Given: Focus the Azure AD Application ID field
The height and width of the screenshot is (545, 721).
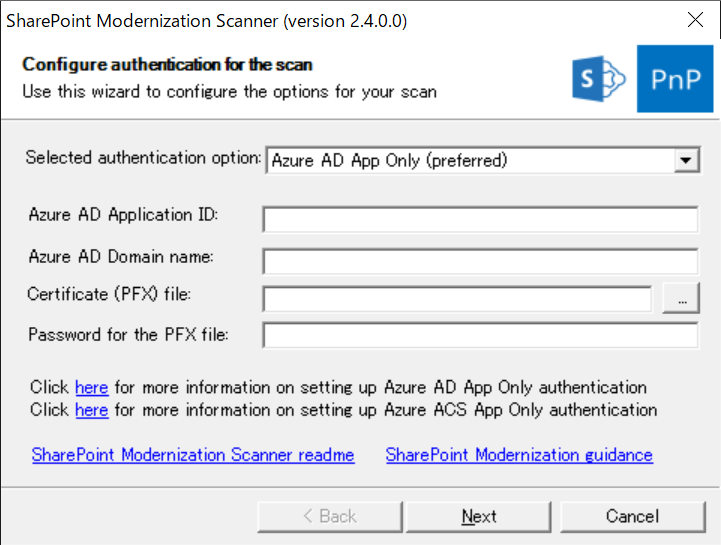Looking at the screenshot, I should coord(480,220).
